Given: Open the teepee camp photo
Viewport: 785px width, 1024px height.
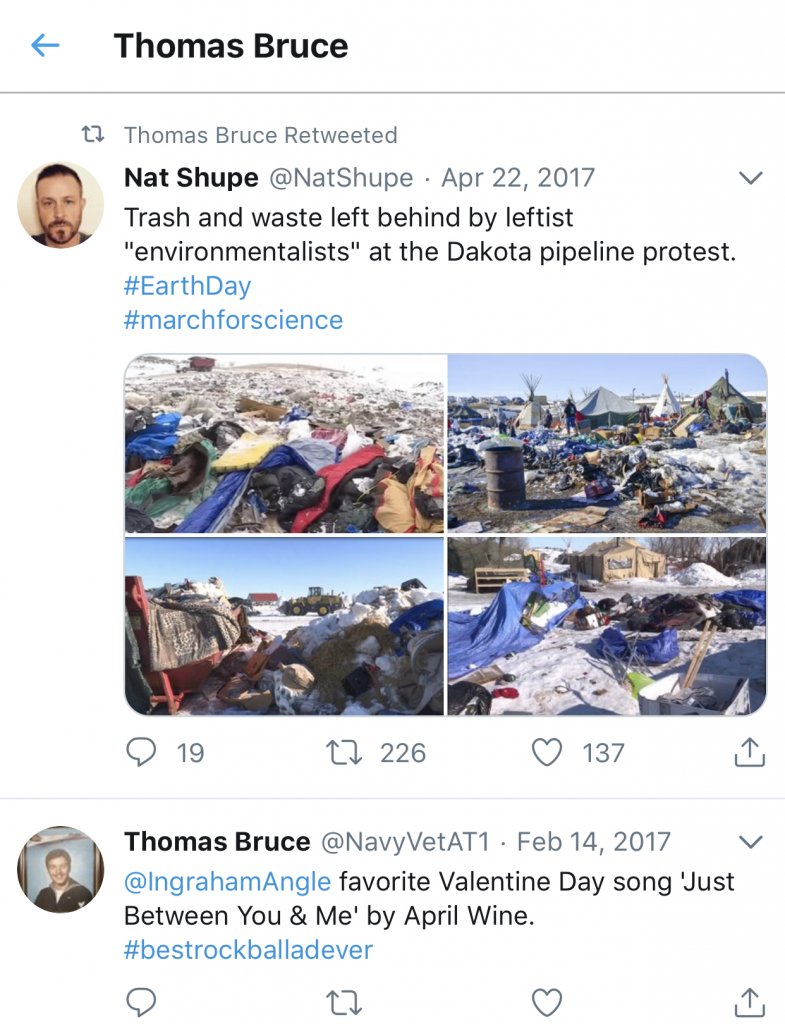Looking at the screenshot, I should [x=607, y=444].
